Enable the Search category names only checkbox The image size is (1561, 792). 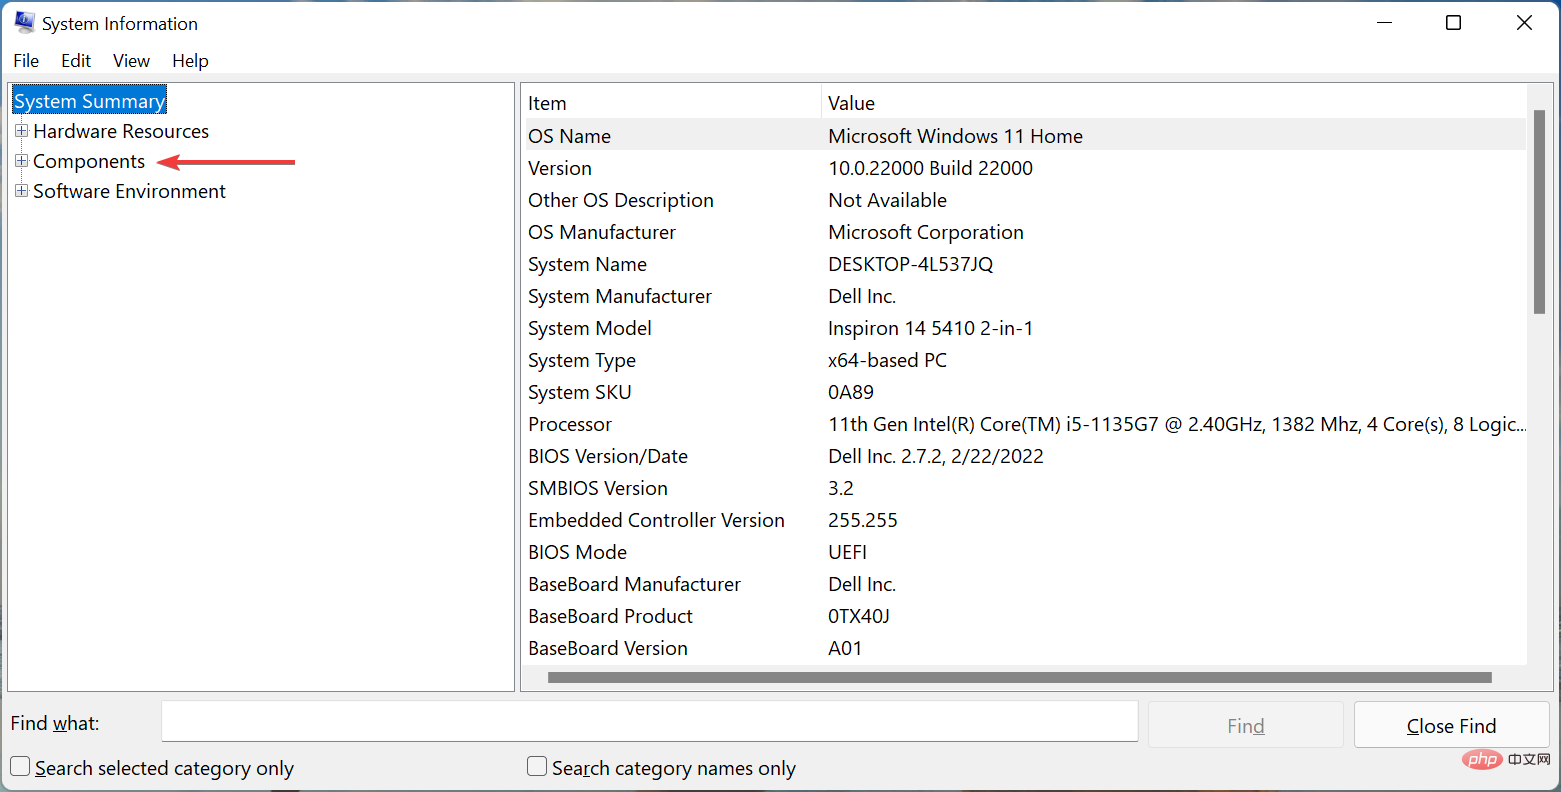point(537,766)
